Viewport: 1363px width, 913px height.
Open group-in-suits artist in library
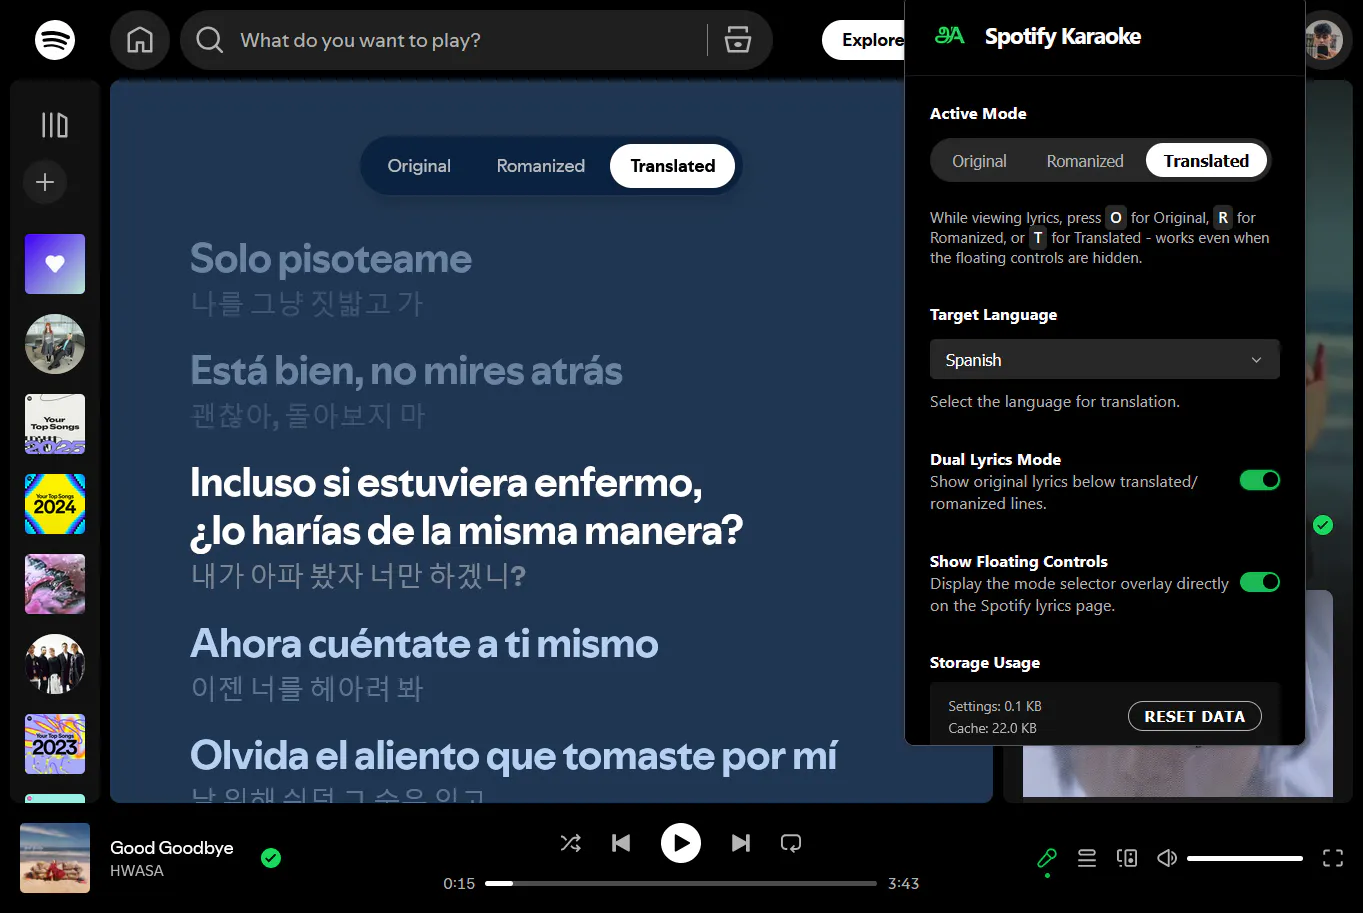pyautogui.click(x=55, y=664)
